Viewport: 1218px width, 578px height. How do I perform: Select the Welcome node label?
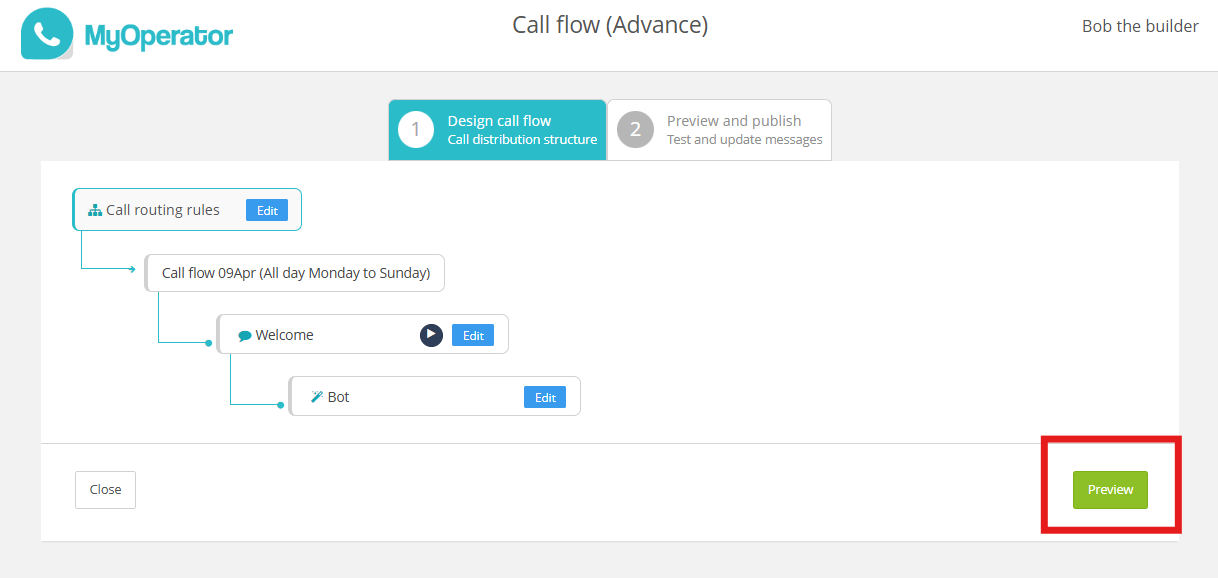285,335
